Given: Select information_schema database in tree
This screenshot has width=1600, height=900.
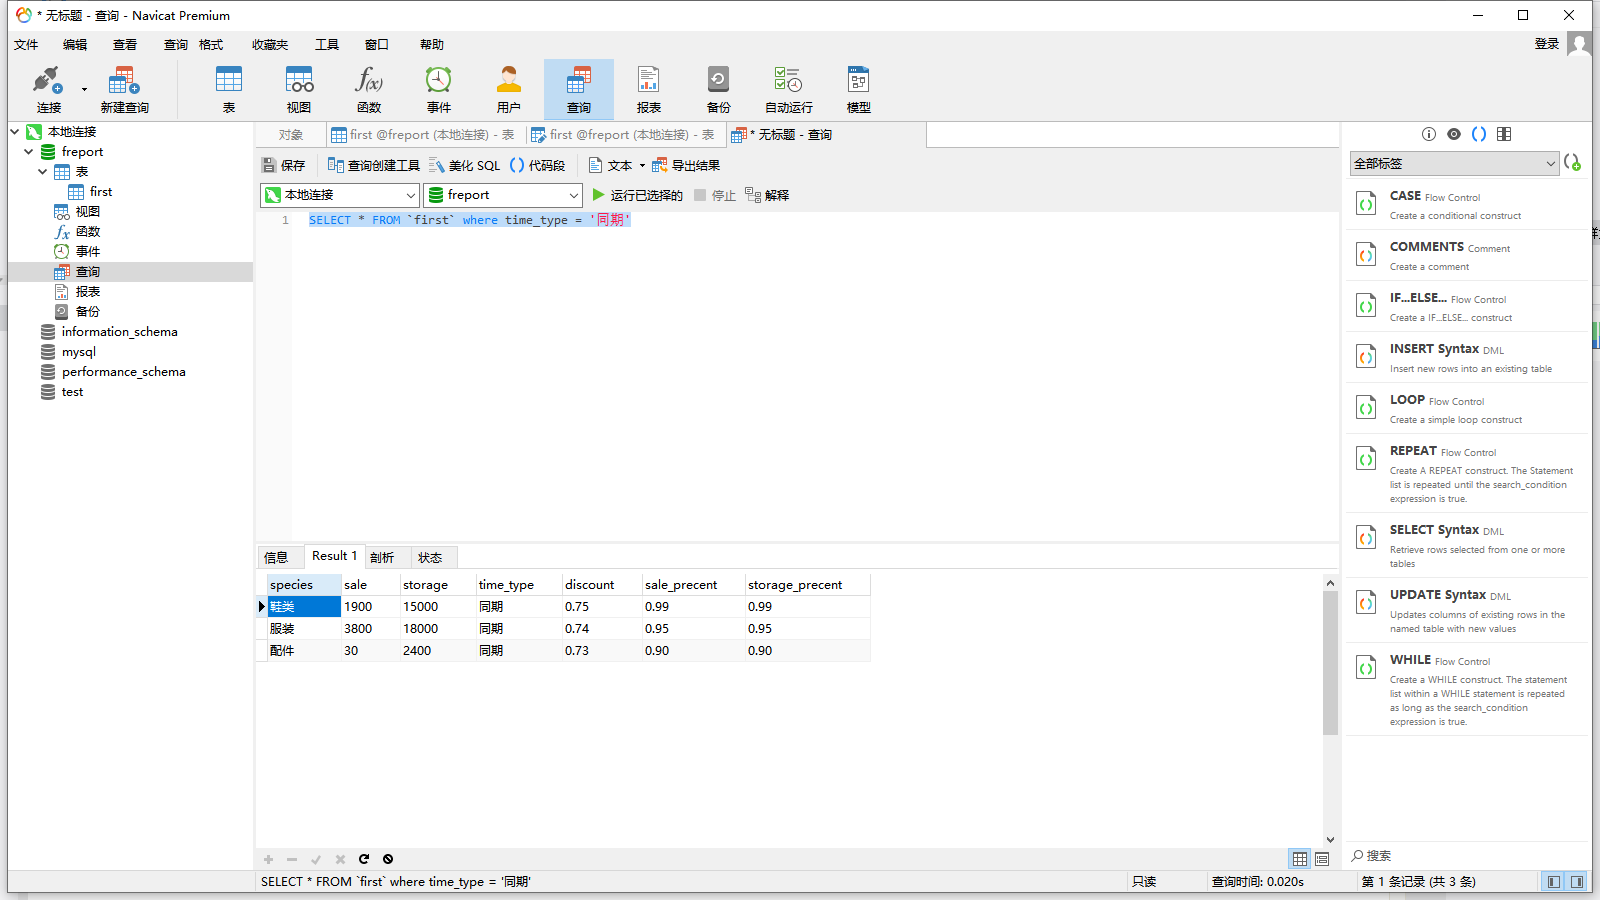Looking at the screenshot, I should coord(109,332).
